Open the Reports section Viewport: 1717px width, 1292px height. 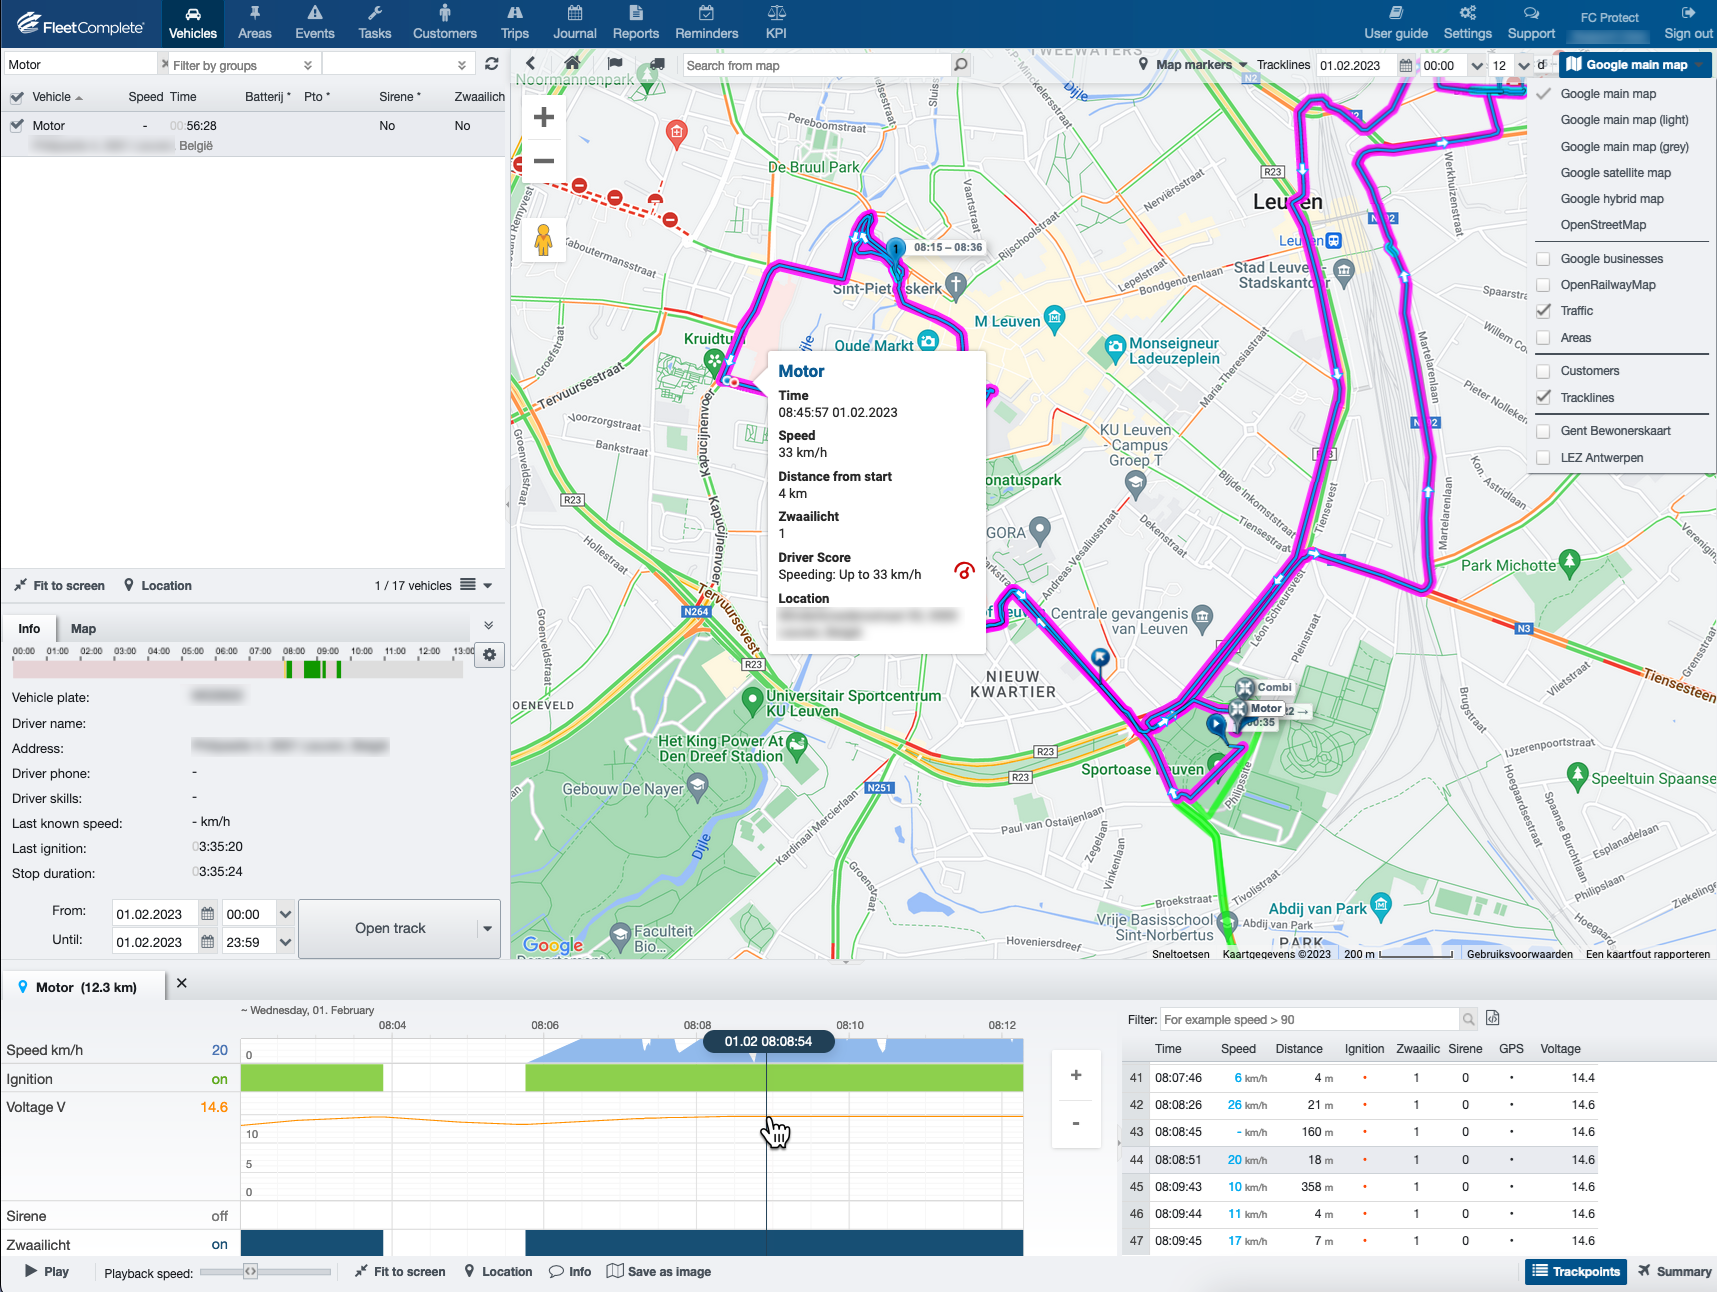(x=635, y=23)
